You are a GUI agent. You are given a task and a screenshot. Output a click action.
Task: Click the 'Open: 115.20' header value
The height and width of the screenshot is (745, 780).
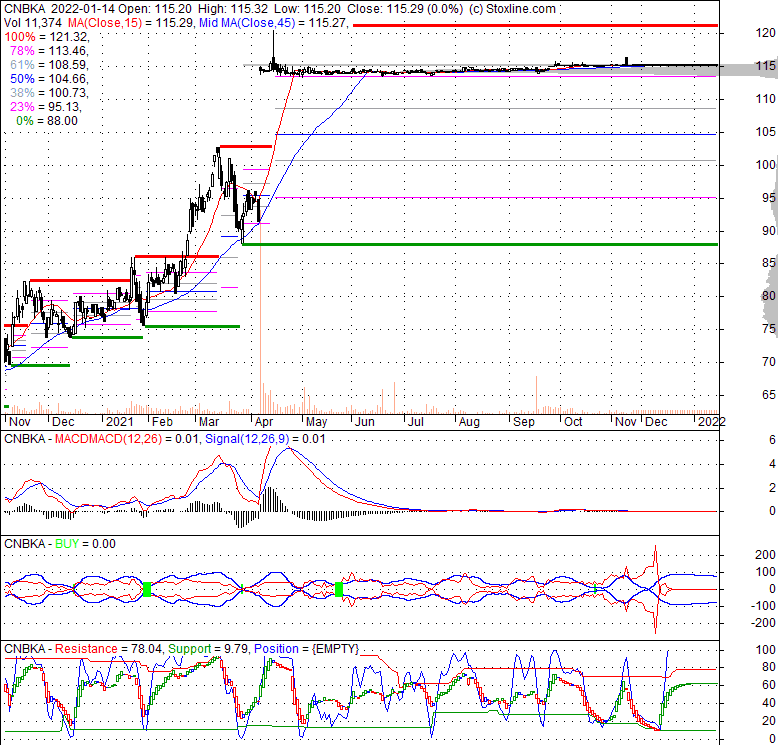pos(157,8)
